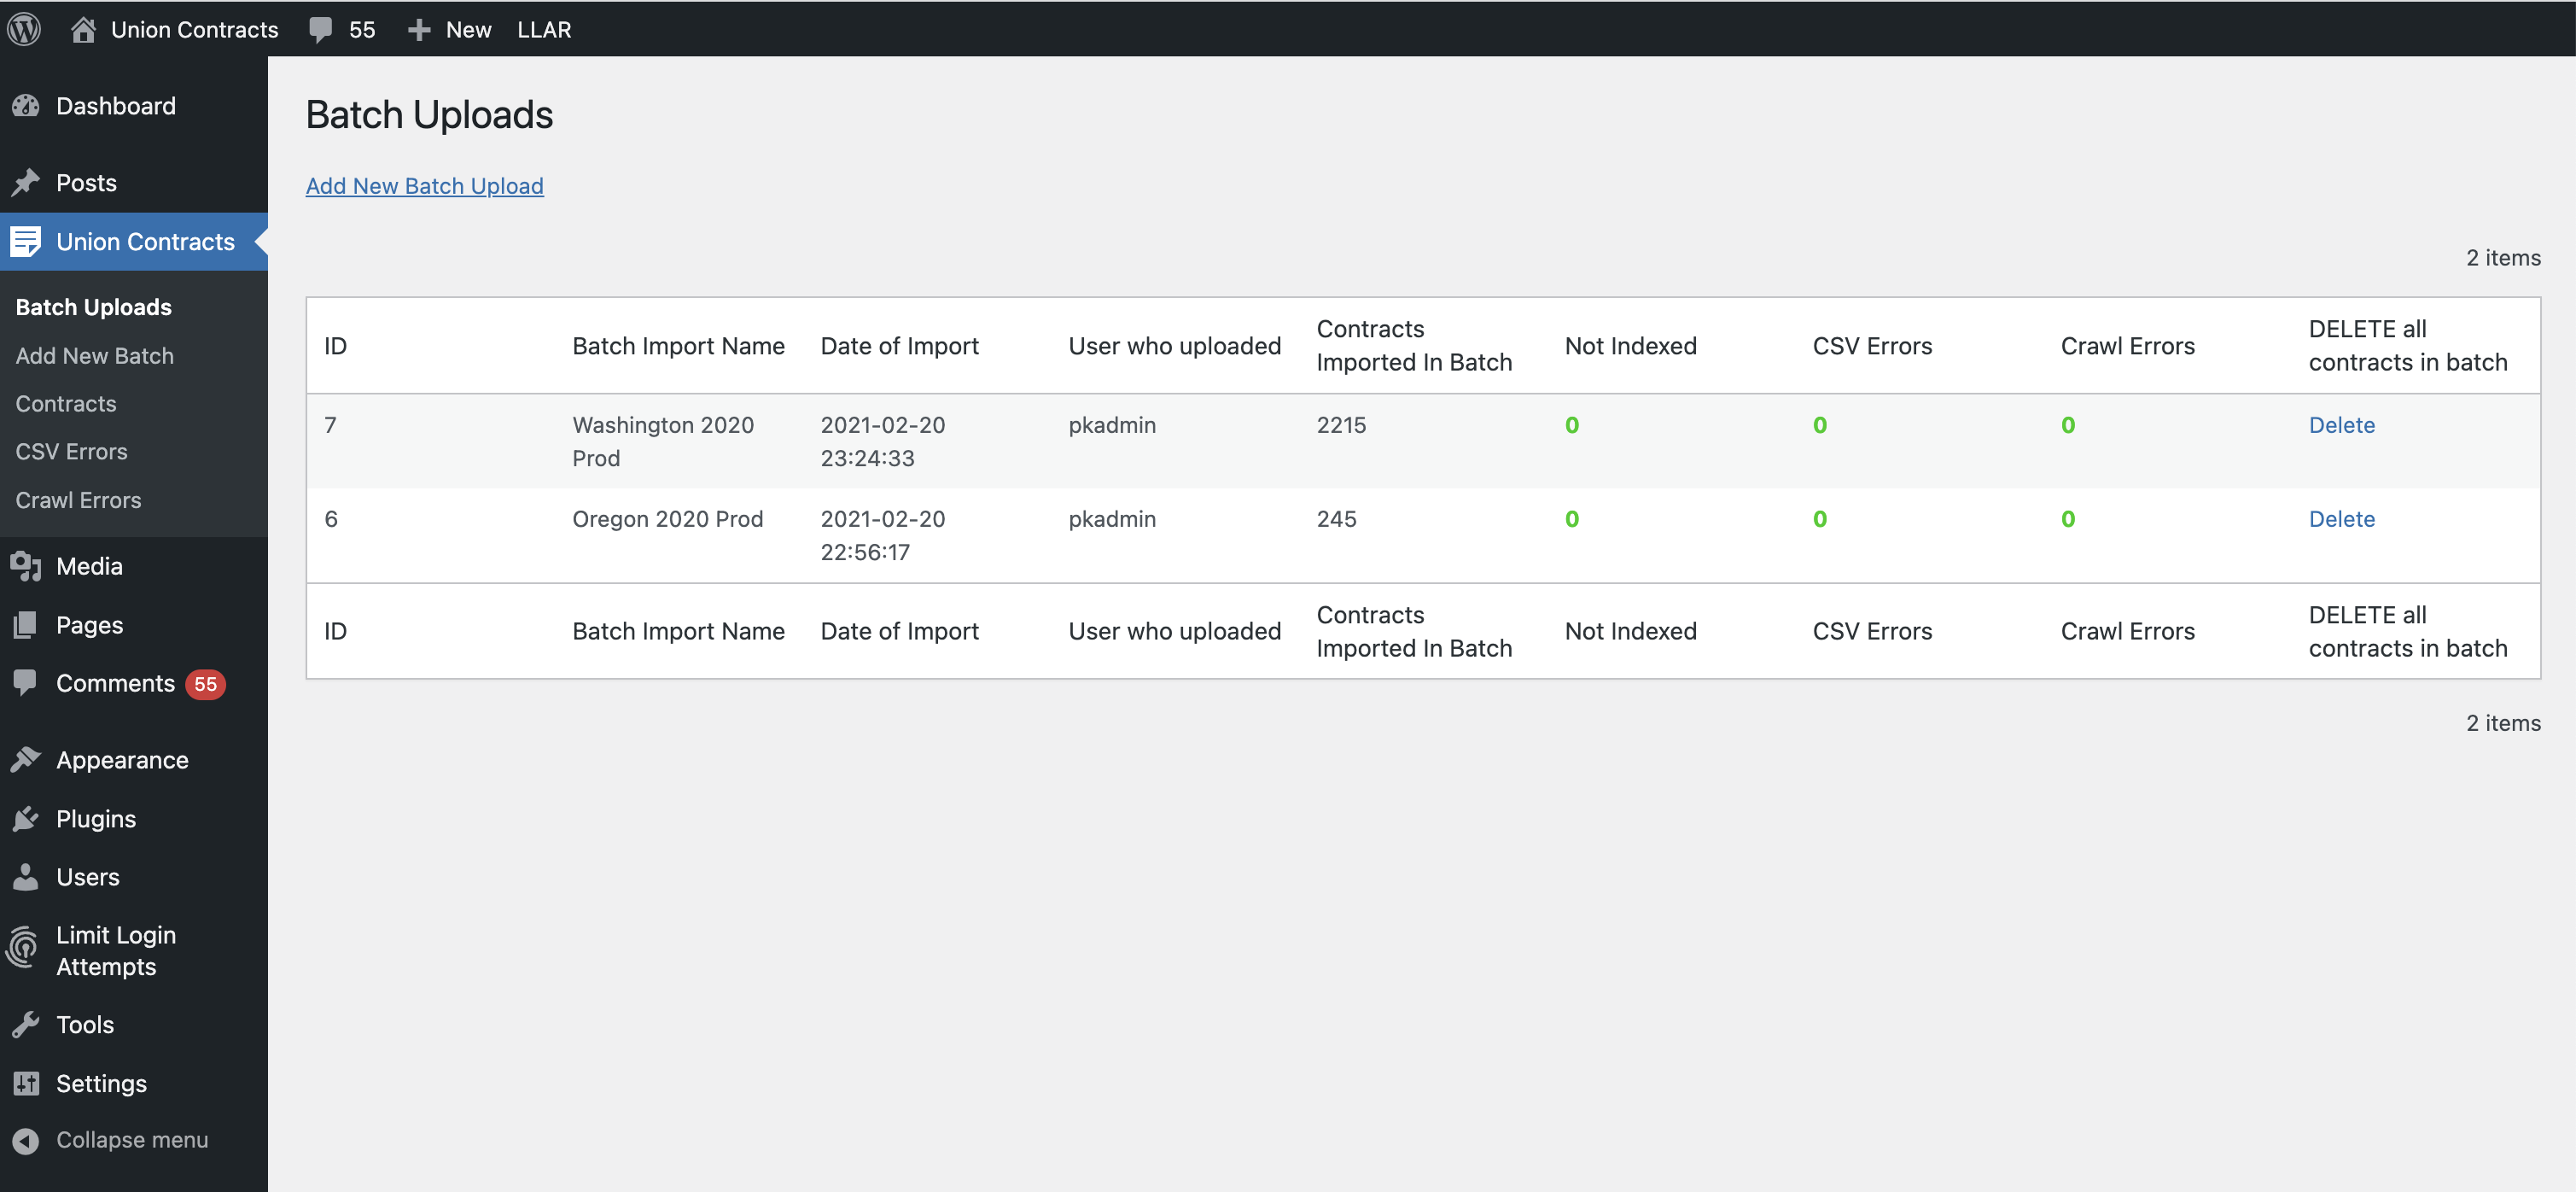This screenshot has height=1192, width=2576.
Task: Click the Settings sliders icon
Action: pos(26,1083)
